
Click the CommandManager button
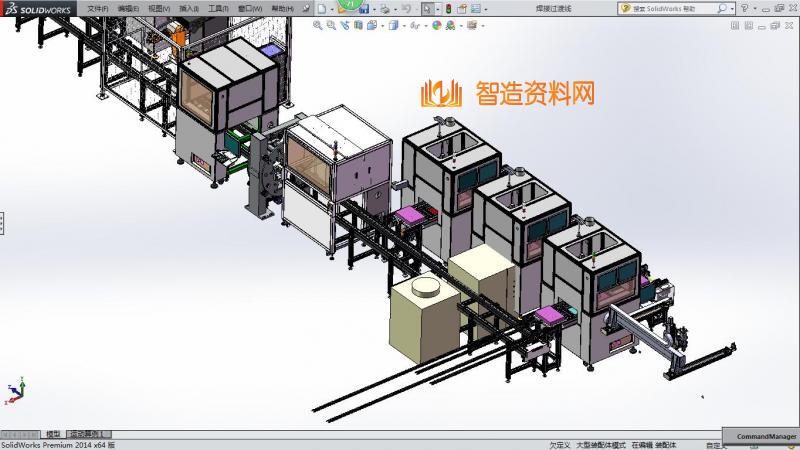[766, 437]
